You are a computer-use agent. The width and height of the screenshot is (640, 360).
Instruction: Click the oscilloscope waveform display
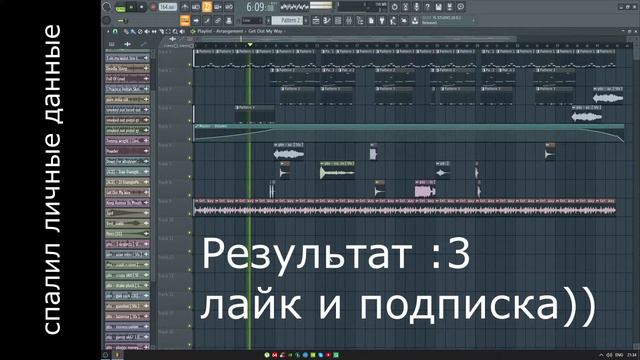(x=294, y=7)
